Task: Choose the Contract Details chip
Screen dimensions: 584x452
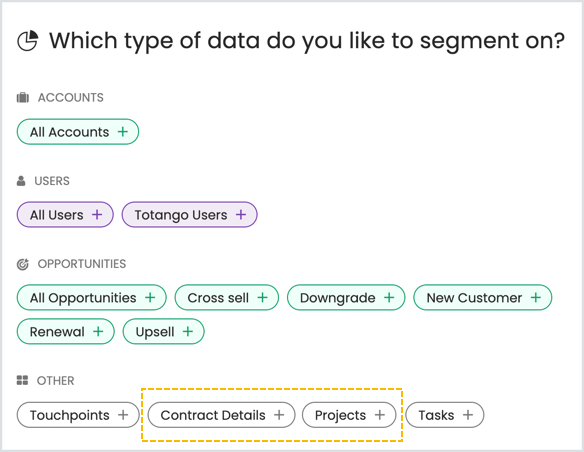Action: pyautogui.click(x=221, y=415)
